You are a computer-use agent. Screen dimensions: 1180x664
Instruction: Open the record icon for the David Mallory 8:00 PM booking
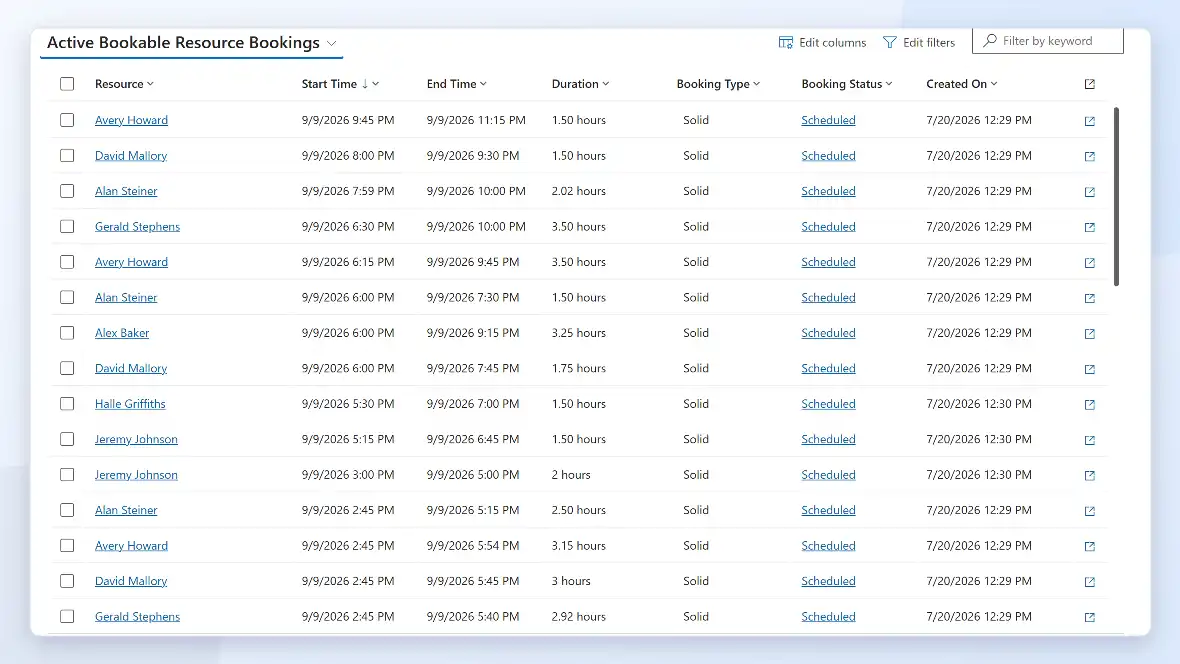click(1089, 156)
